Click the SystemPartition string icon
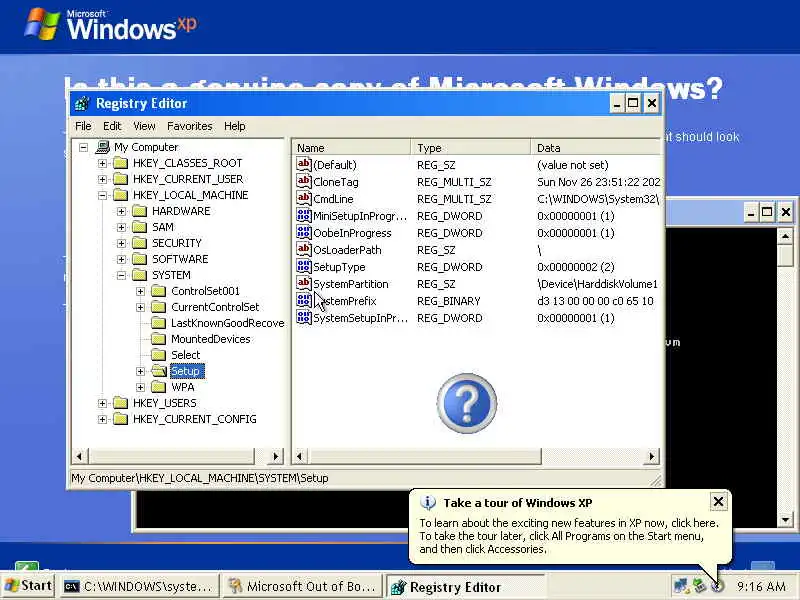 coord(304,283)
